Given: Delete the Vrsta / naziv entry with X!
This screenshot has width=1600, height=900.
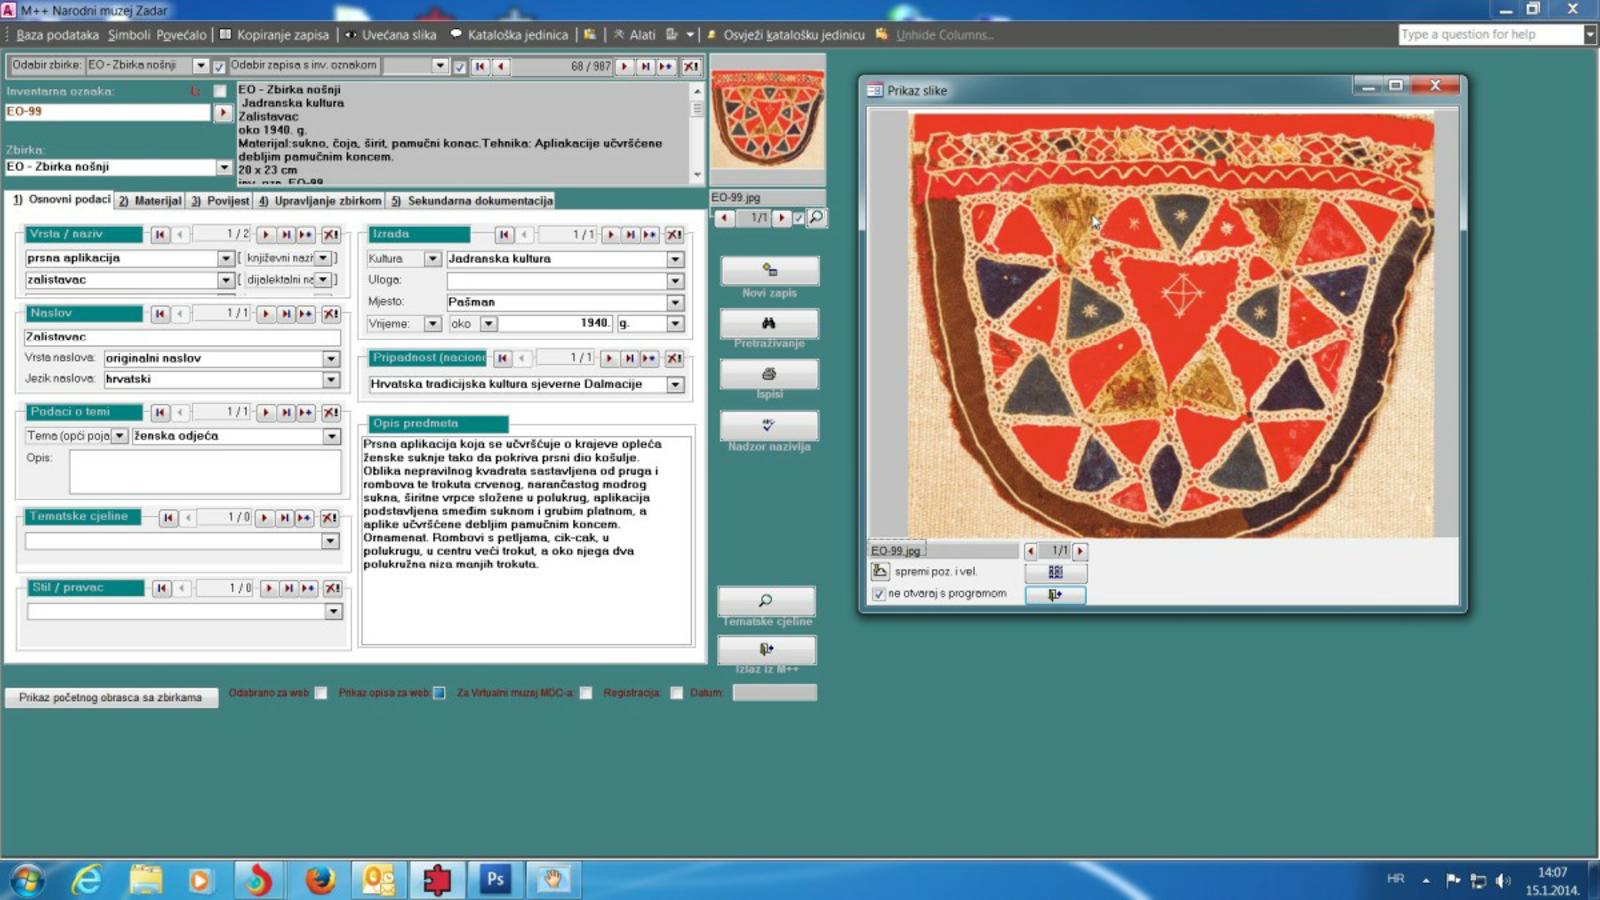Looking at the screenshot, I should click(331, 234).
